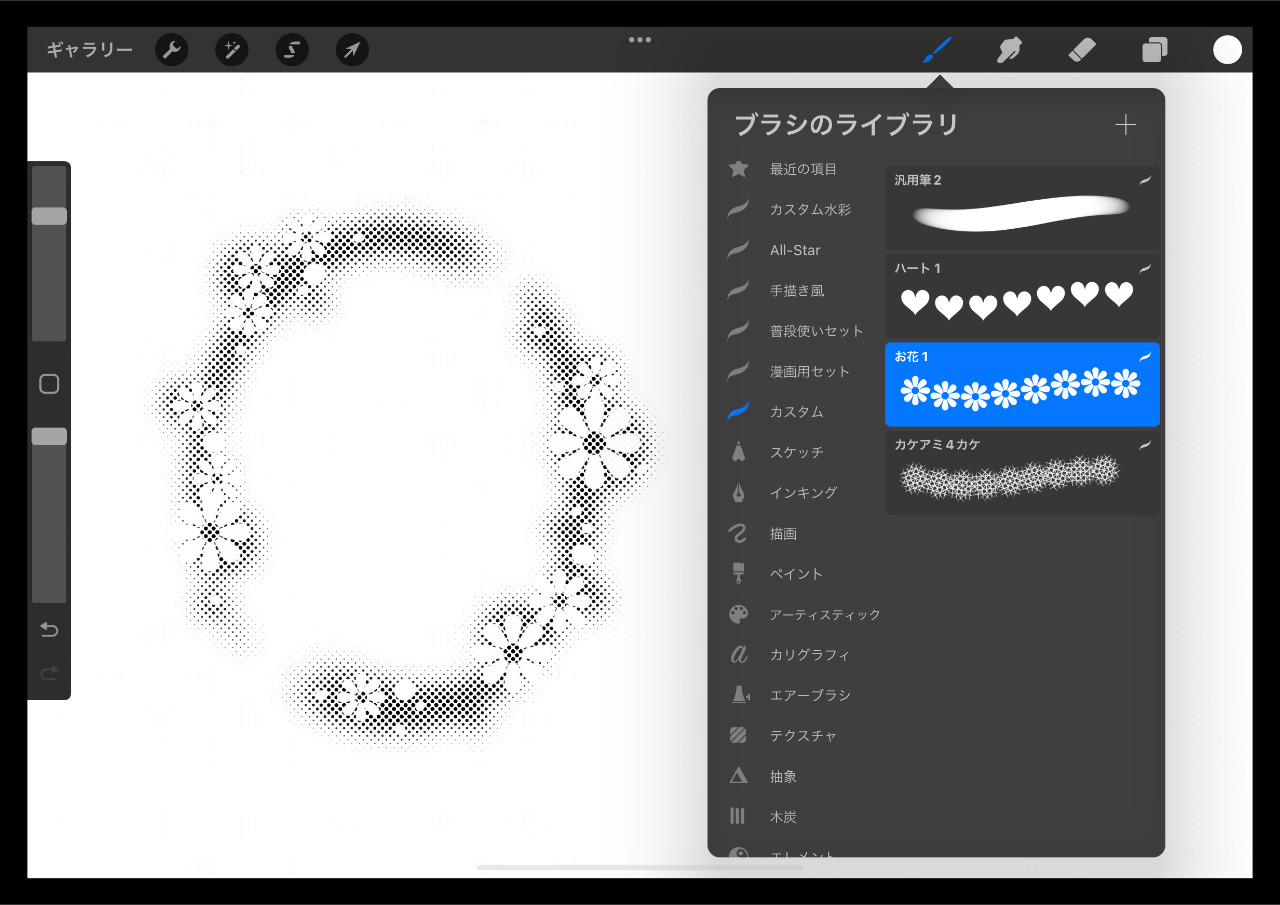
Task: Click the ブラシのライブラリ title
Action: pos(846,124)
